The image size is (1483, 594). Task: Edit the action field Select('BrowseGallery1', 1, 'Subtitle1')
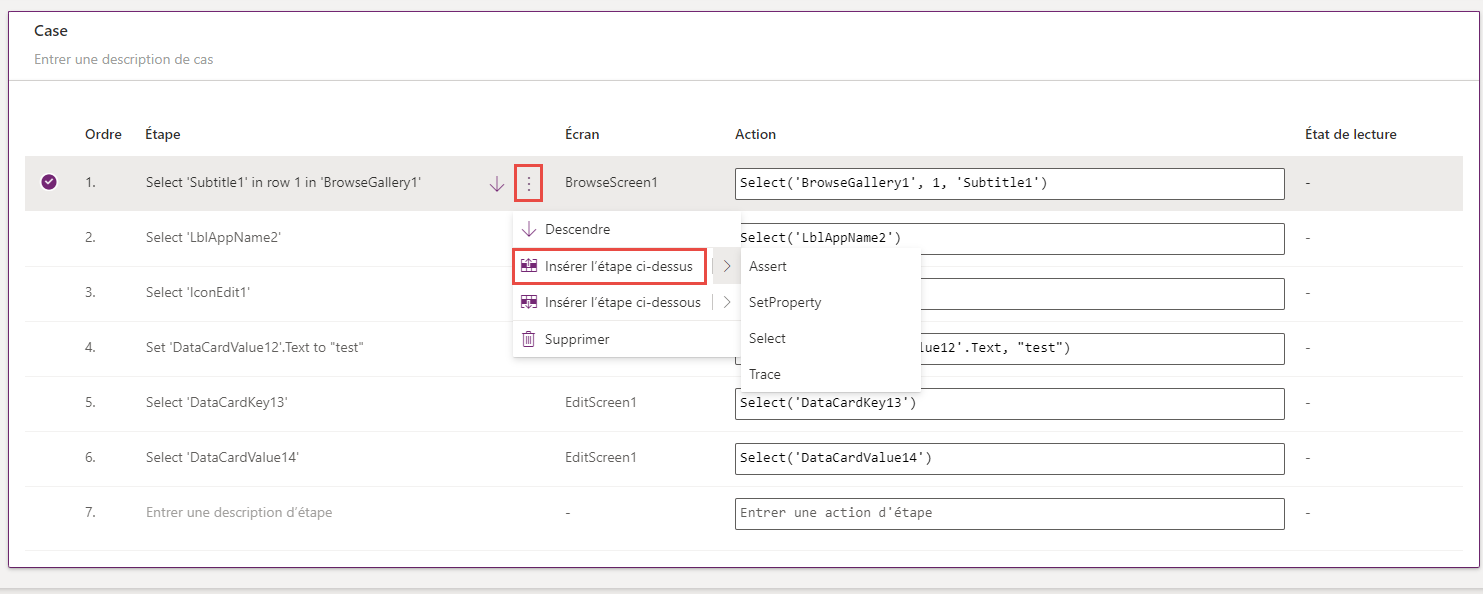(x=1009, y=184)
